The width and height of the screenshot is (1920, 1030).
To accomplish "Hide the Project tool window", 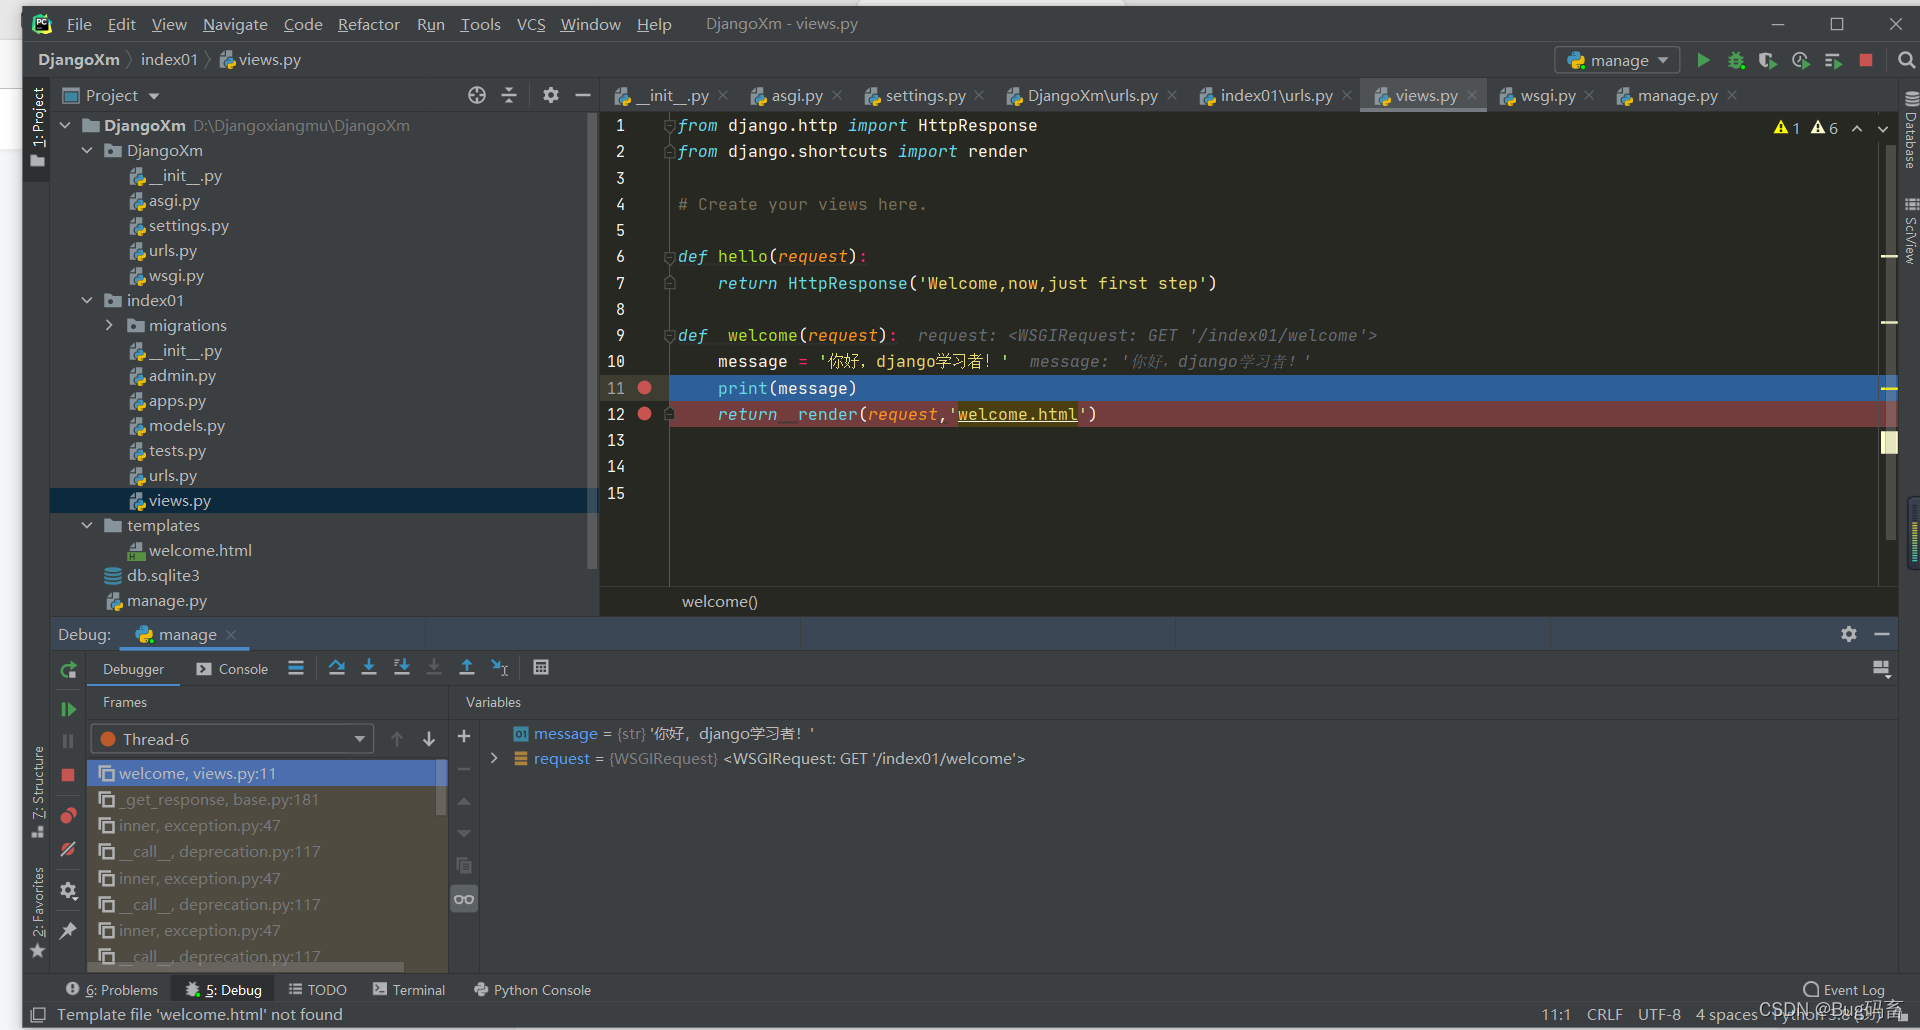I will (583, 95).
